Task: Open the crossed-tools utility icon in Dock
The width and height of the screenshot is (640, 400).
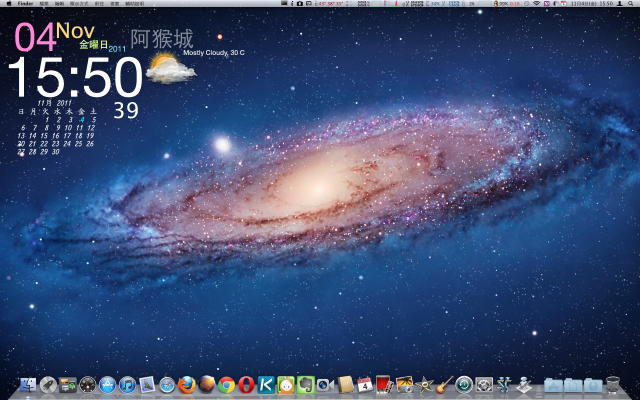Action: click(504, 385)
